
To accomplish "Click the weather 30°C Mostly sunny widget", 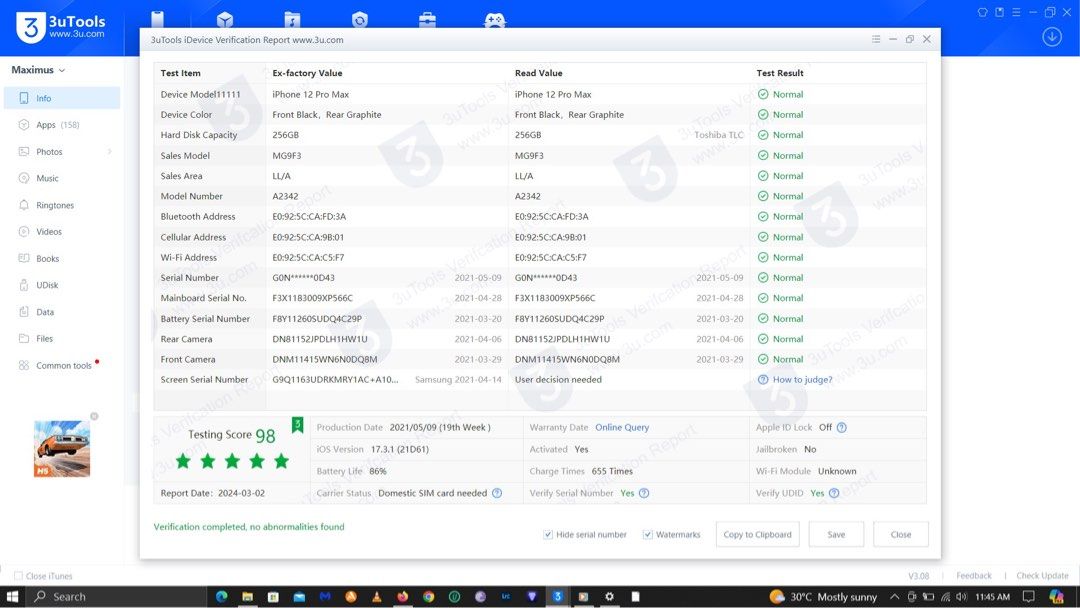I will tap(823, 596).
